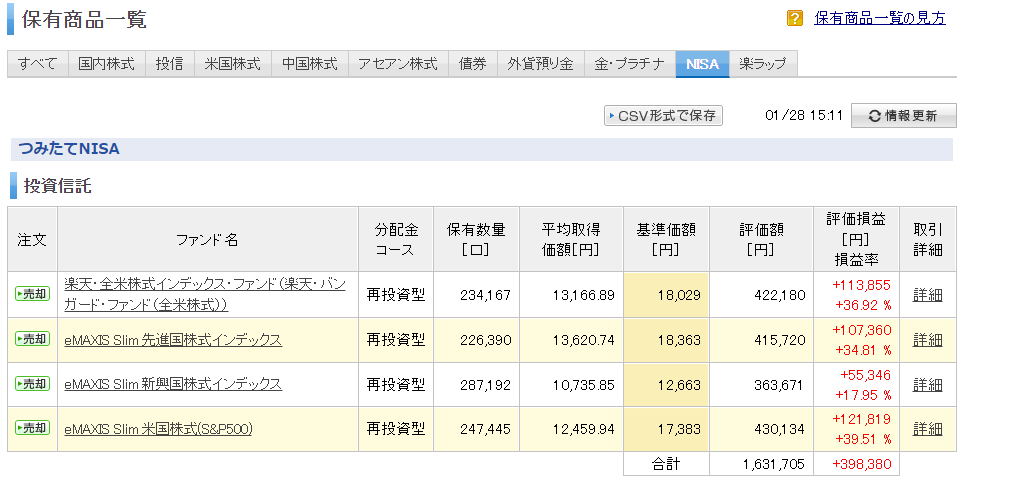Image resolution: width=1016 pixels, height=482 pixels.
Task: Click the 取引詳細 column header
Action: (x=928, y=239)
